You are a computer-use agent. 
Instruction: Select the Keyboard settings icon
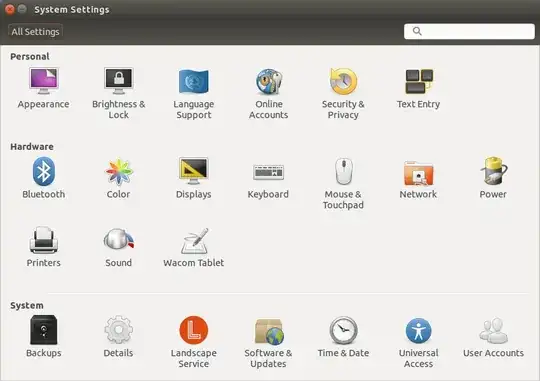point(269,172)
